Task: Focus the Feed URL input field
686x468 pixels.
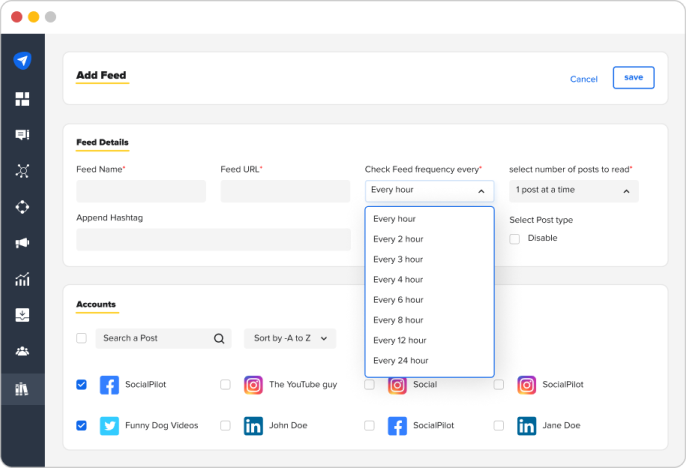Action: 285,191
